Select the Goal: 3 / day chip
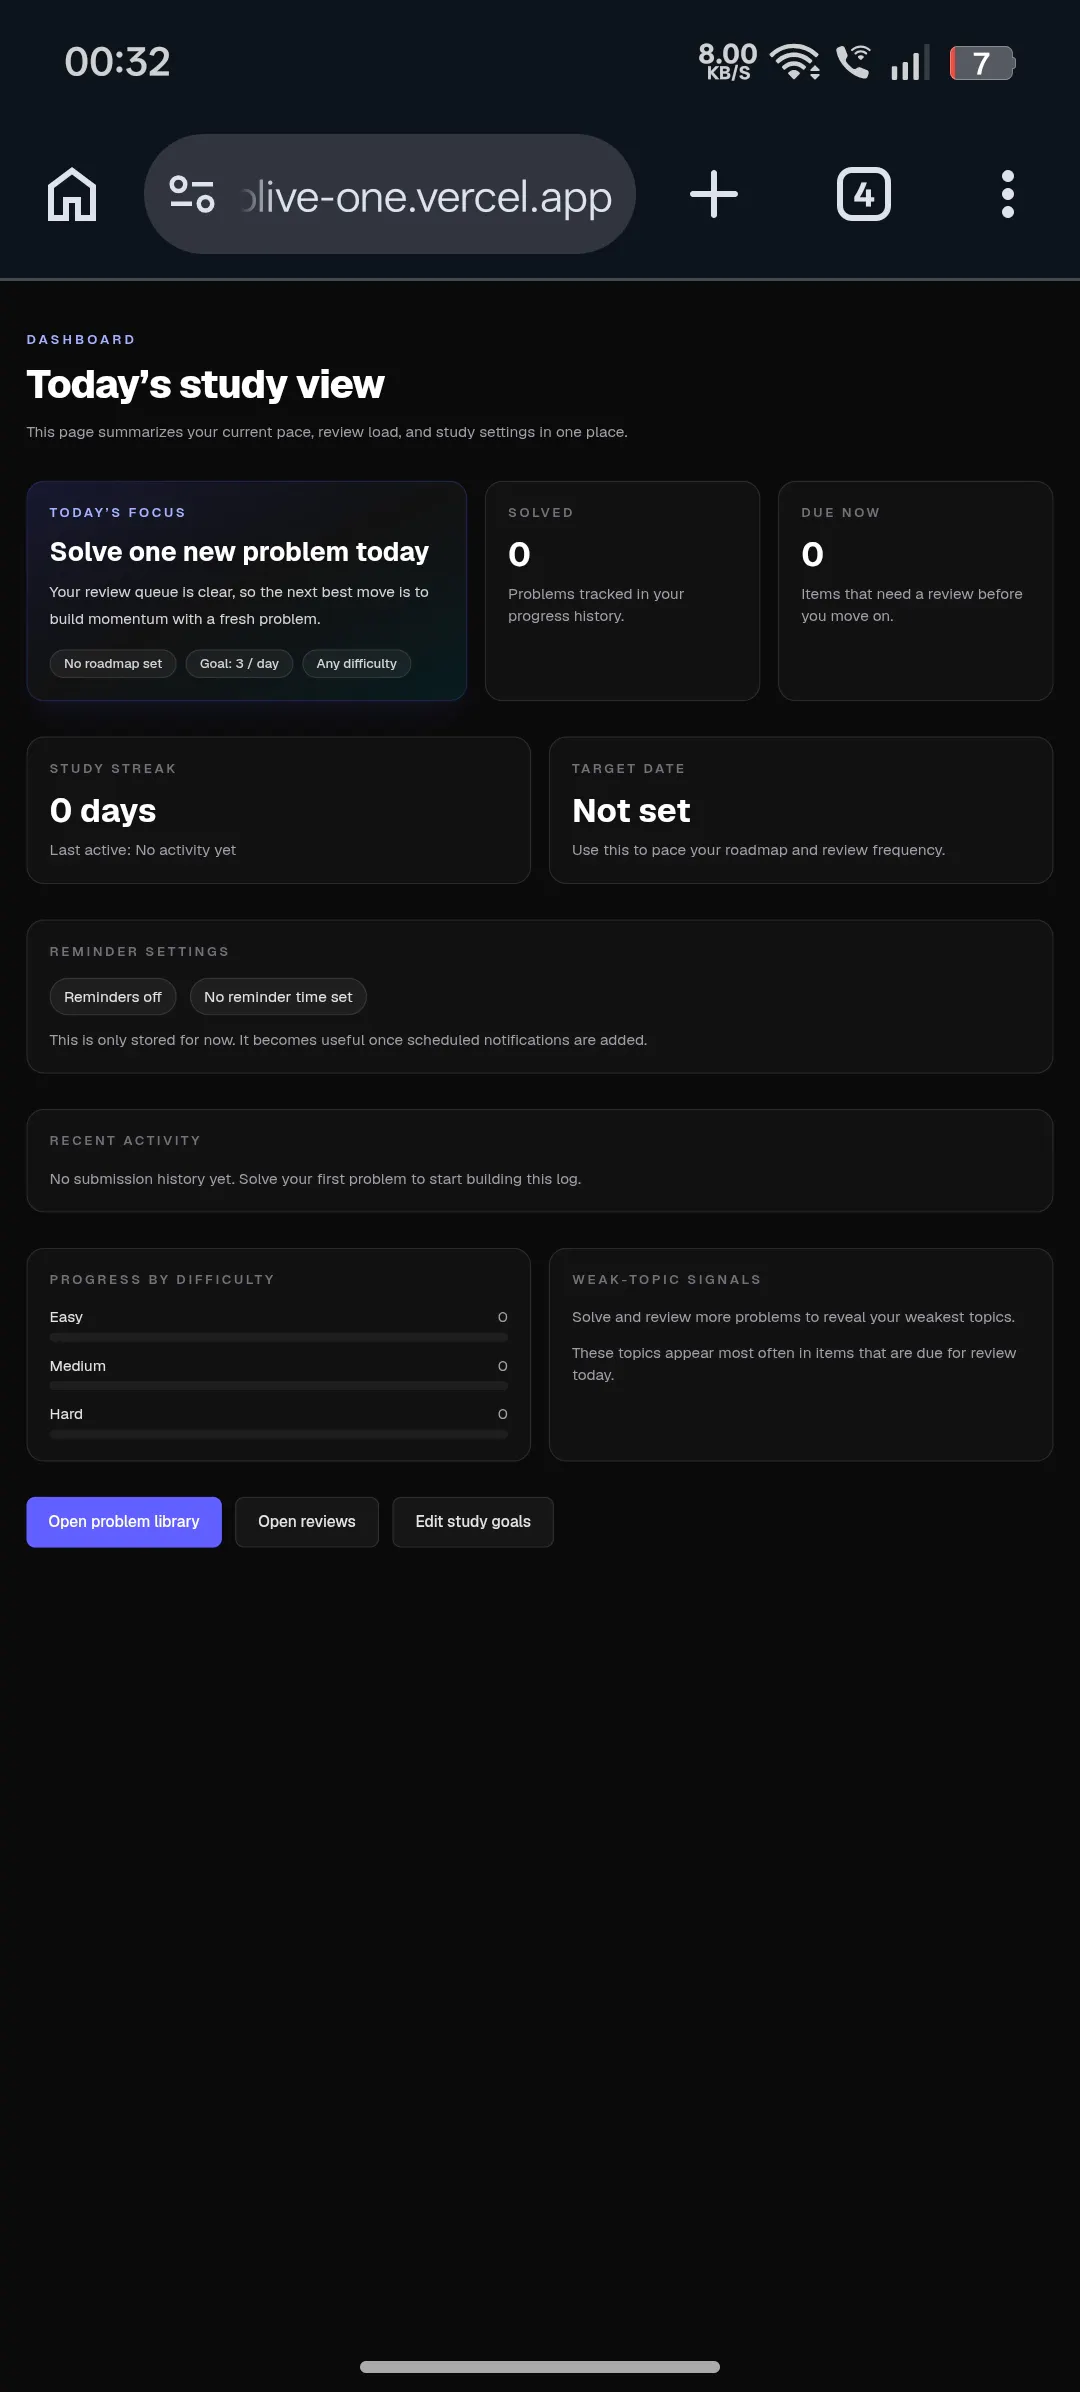The width and height of the screenshot is (1080, 2392). pos(239,664)
